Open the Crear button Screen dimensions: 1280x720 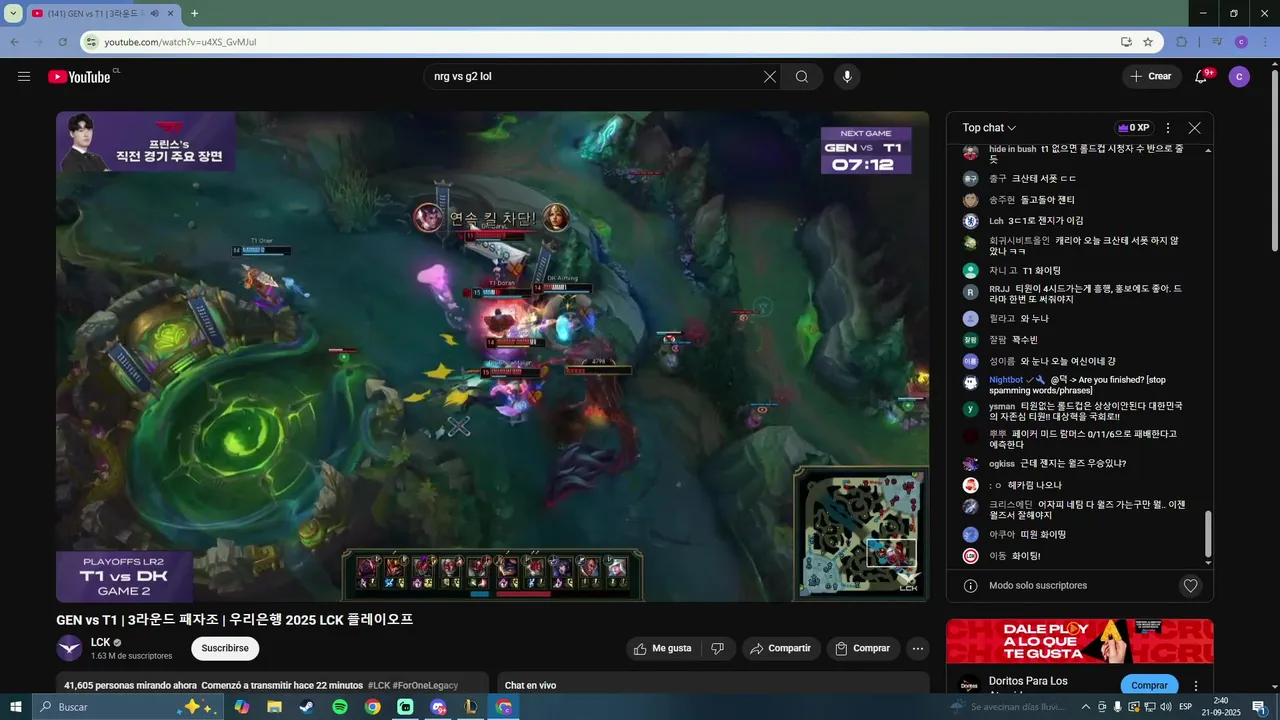1151,76
